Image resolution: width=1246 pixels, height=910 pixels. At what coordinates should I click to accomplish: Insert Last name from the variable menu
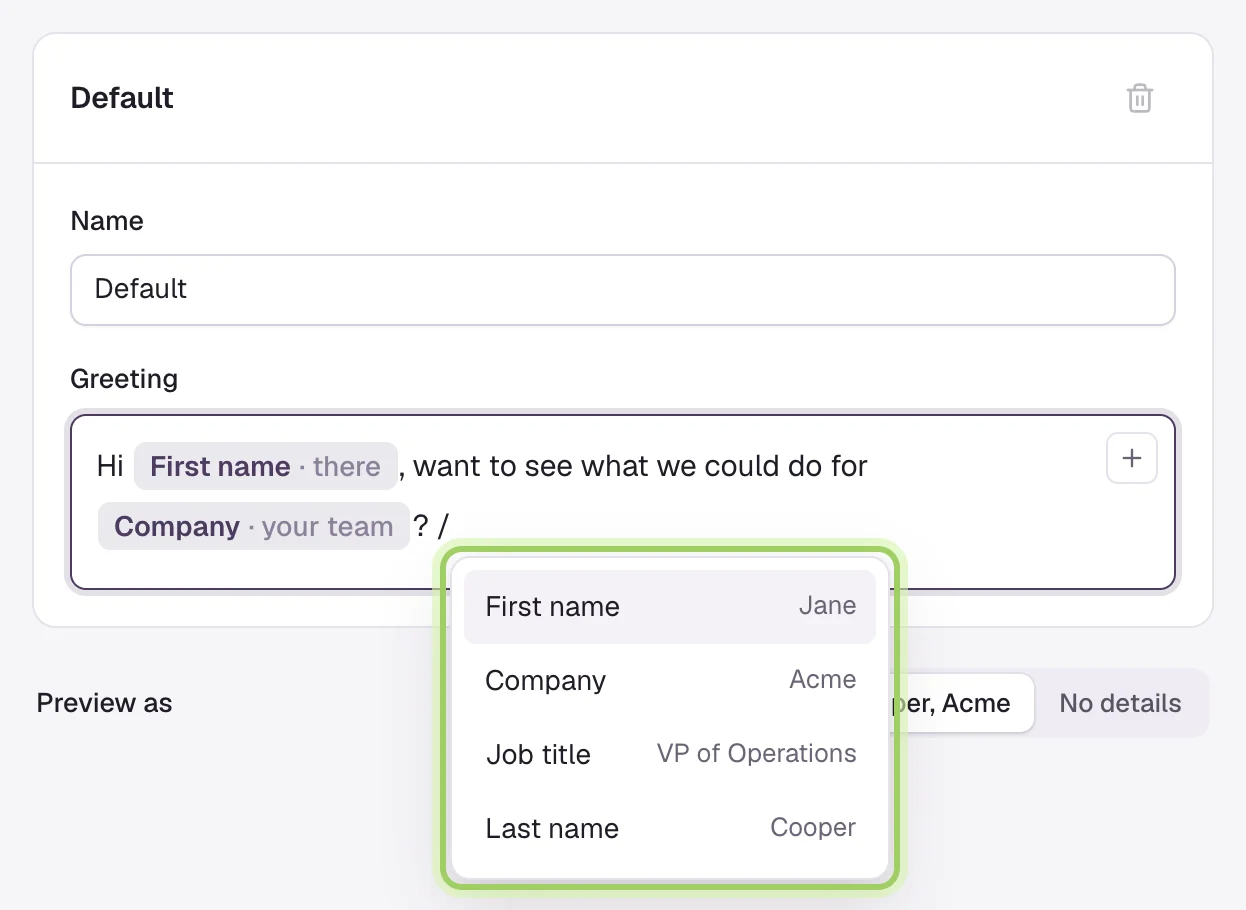coord(670,828)
